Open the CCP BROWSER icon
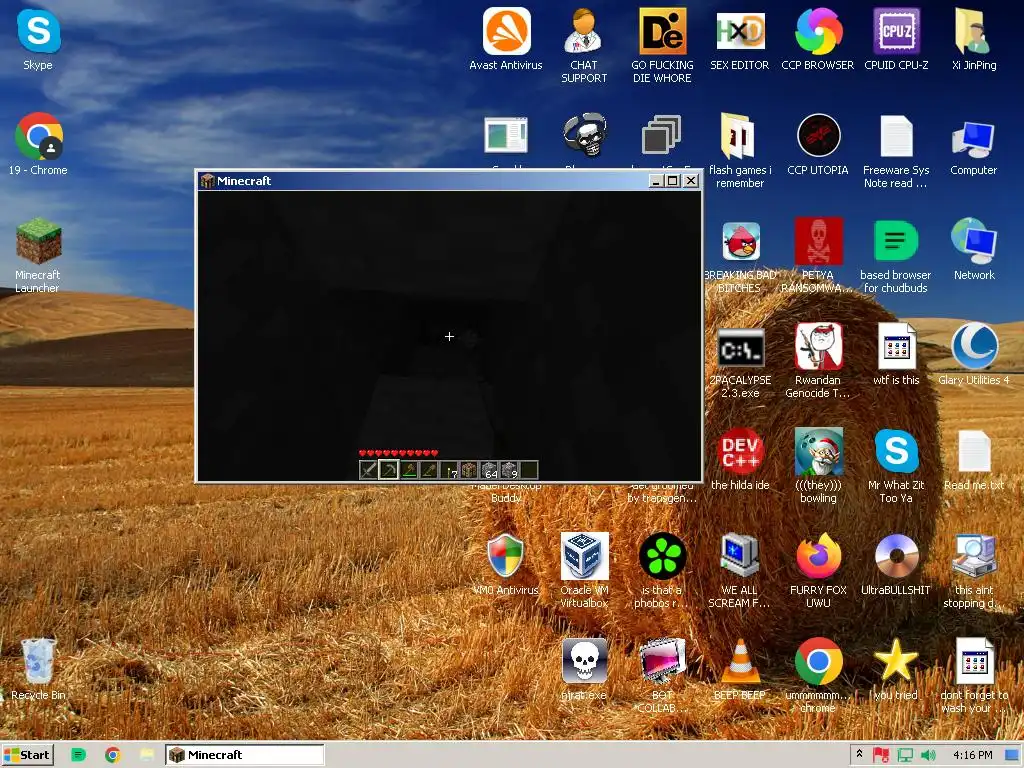 818,39
